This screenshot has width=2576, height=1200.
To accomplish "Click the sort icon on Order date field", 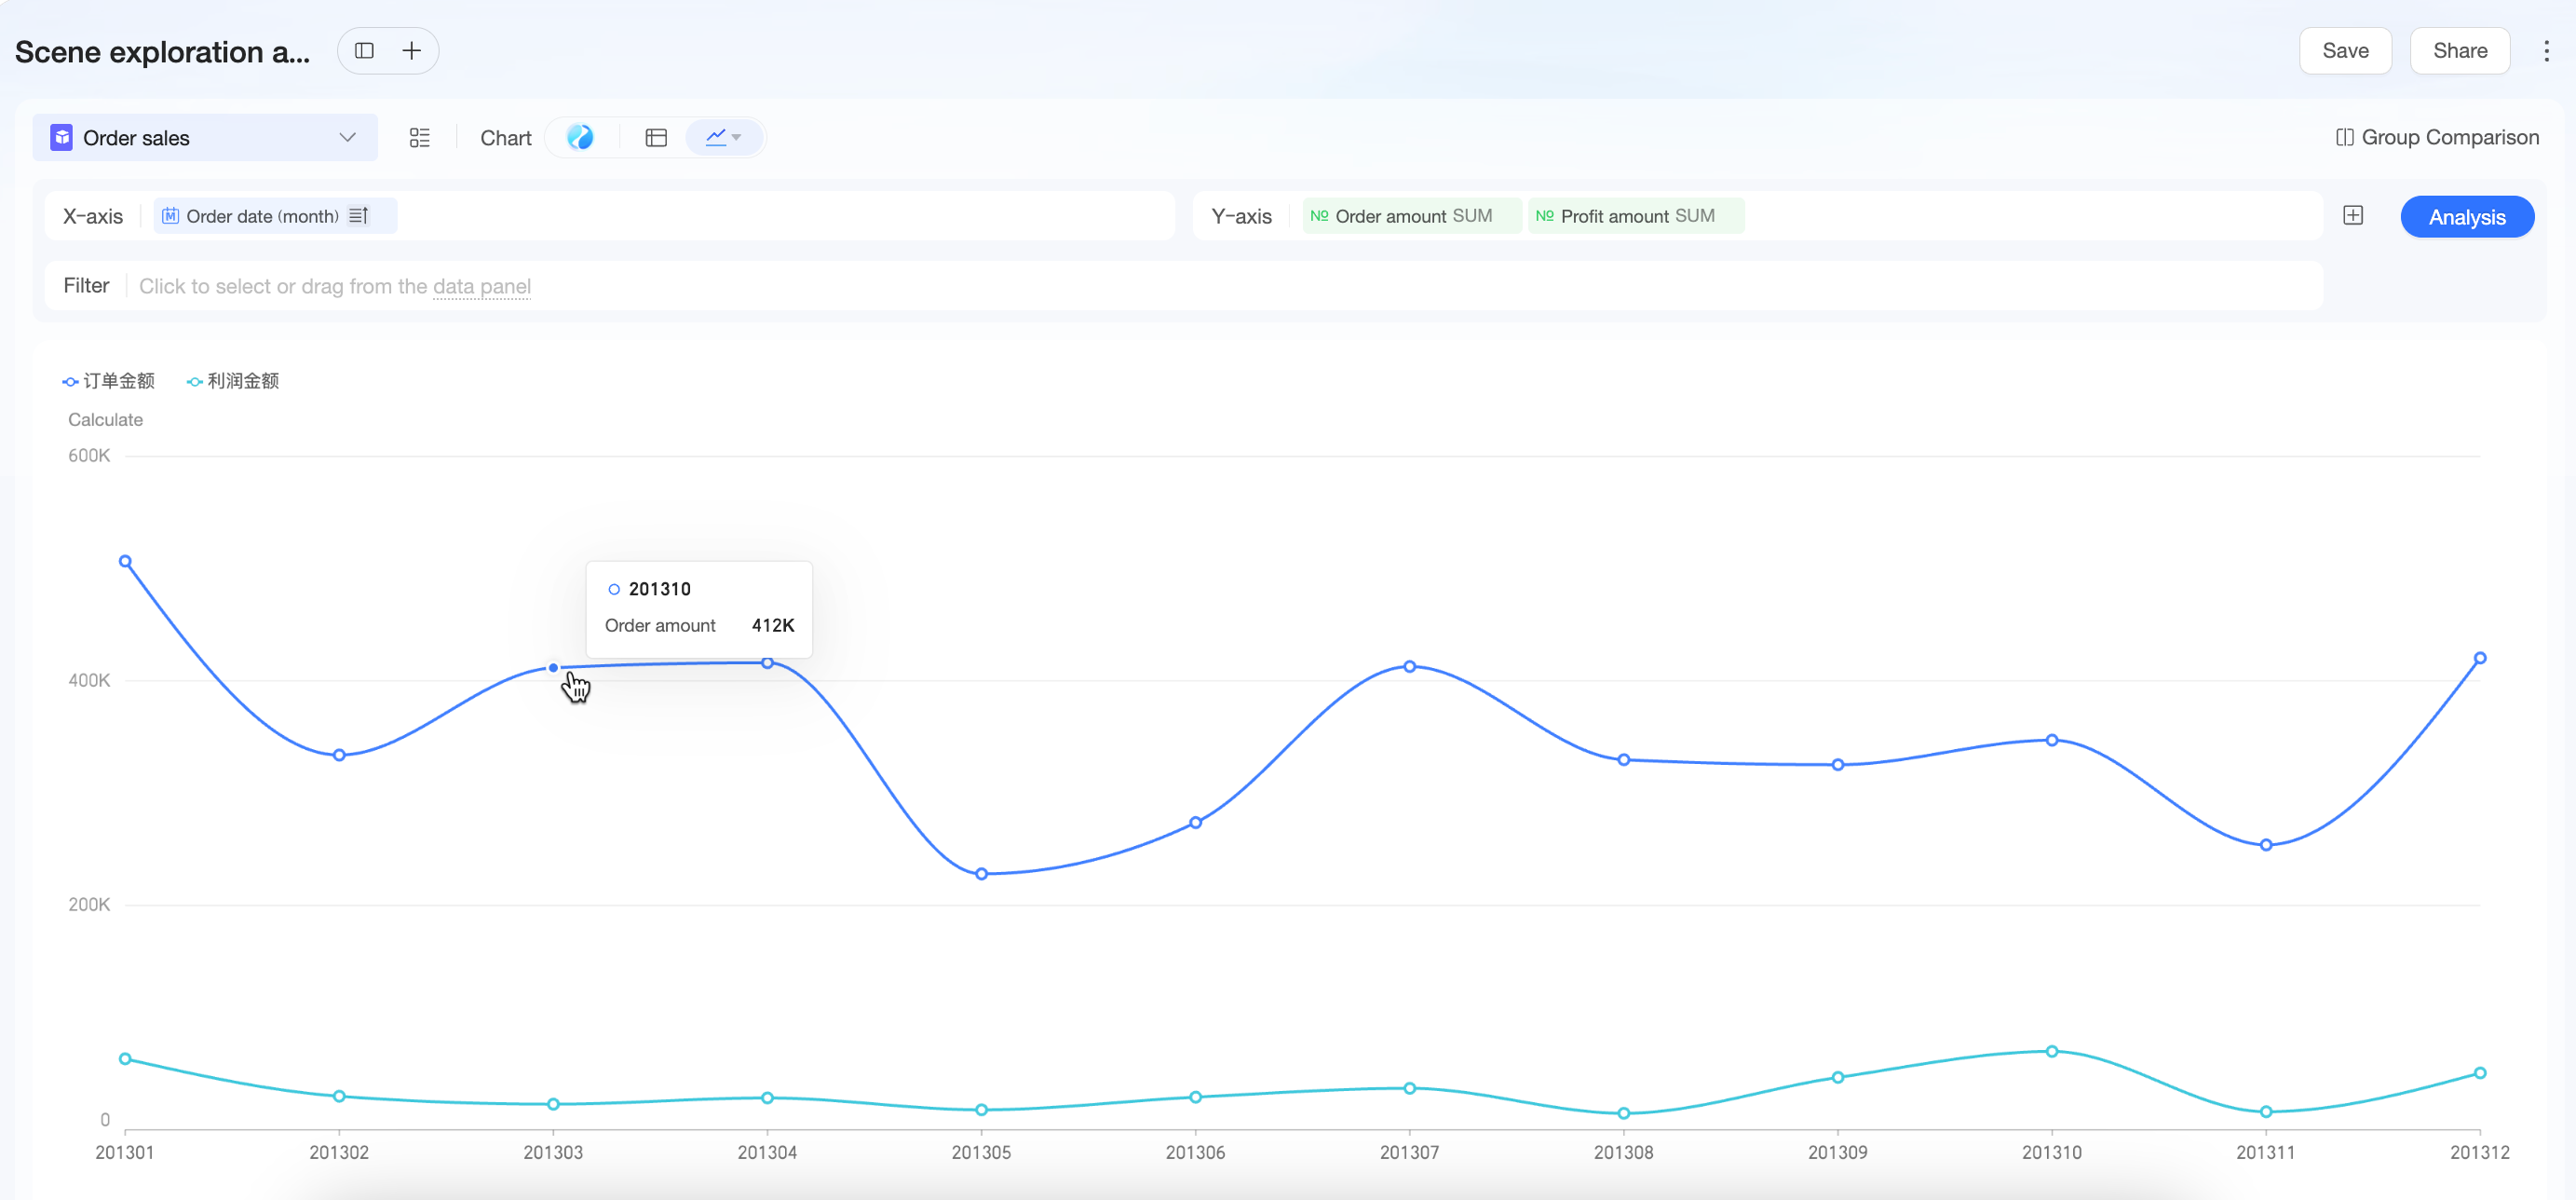I will tap(359, 216).
